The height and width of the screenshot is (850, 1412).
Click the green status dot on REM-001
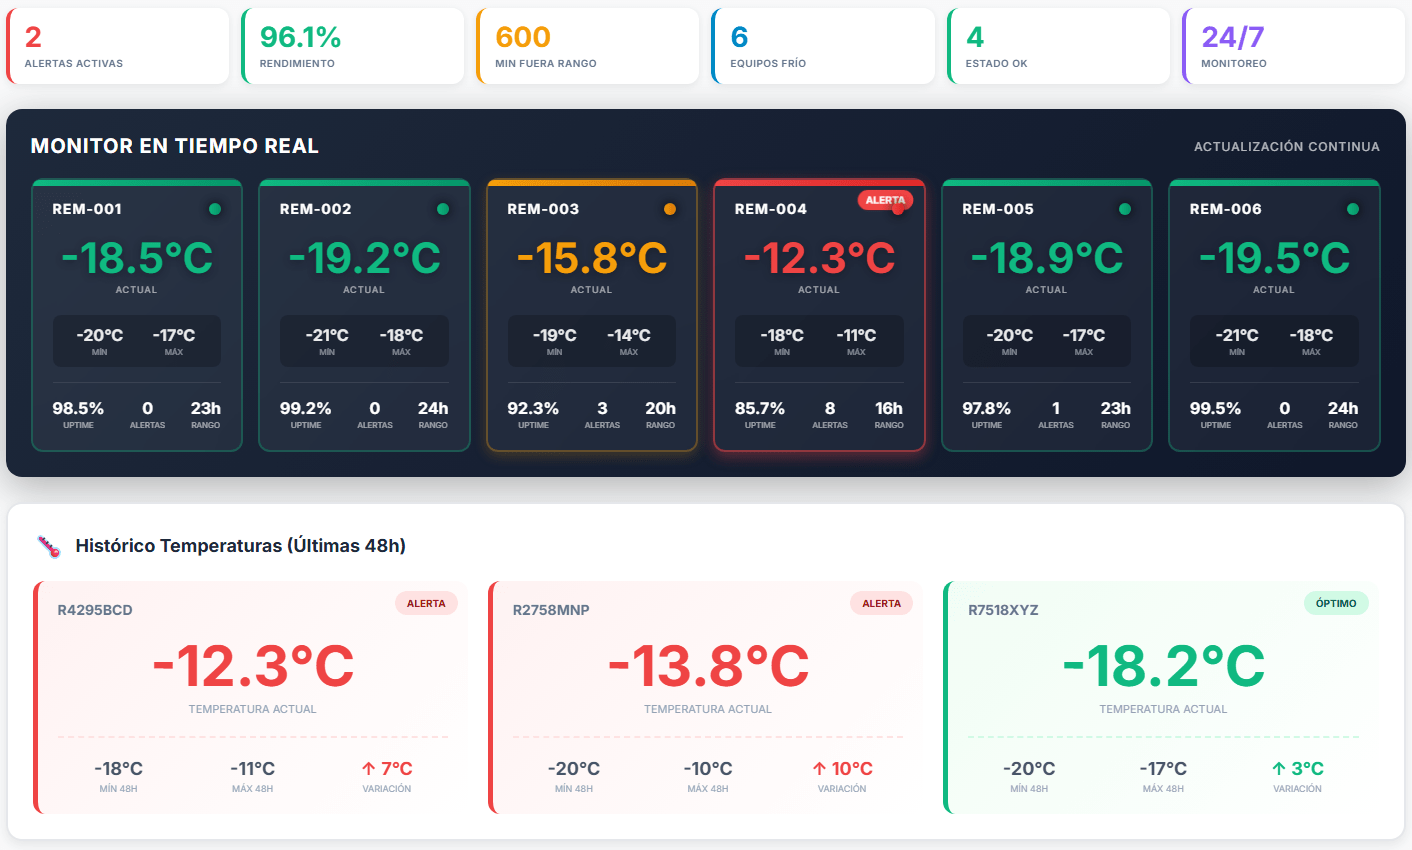[x=215, y=209]
